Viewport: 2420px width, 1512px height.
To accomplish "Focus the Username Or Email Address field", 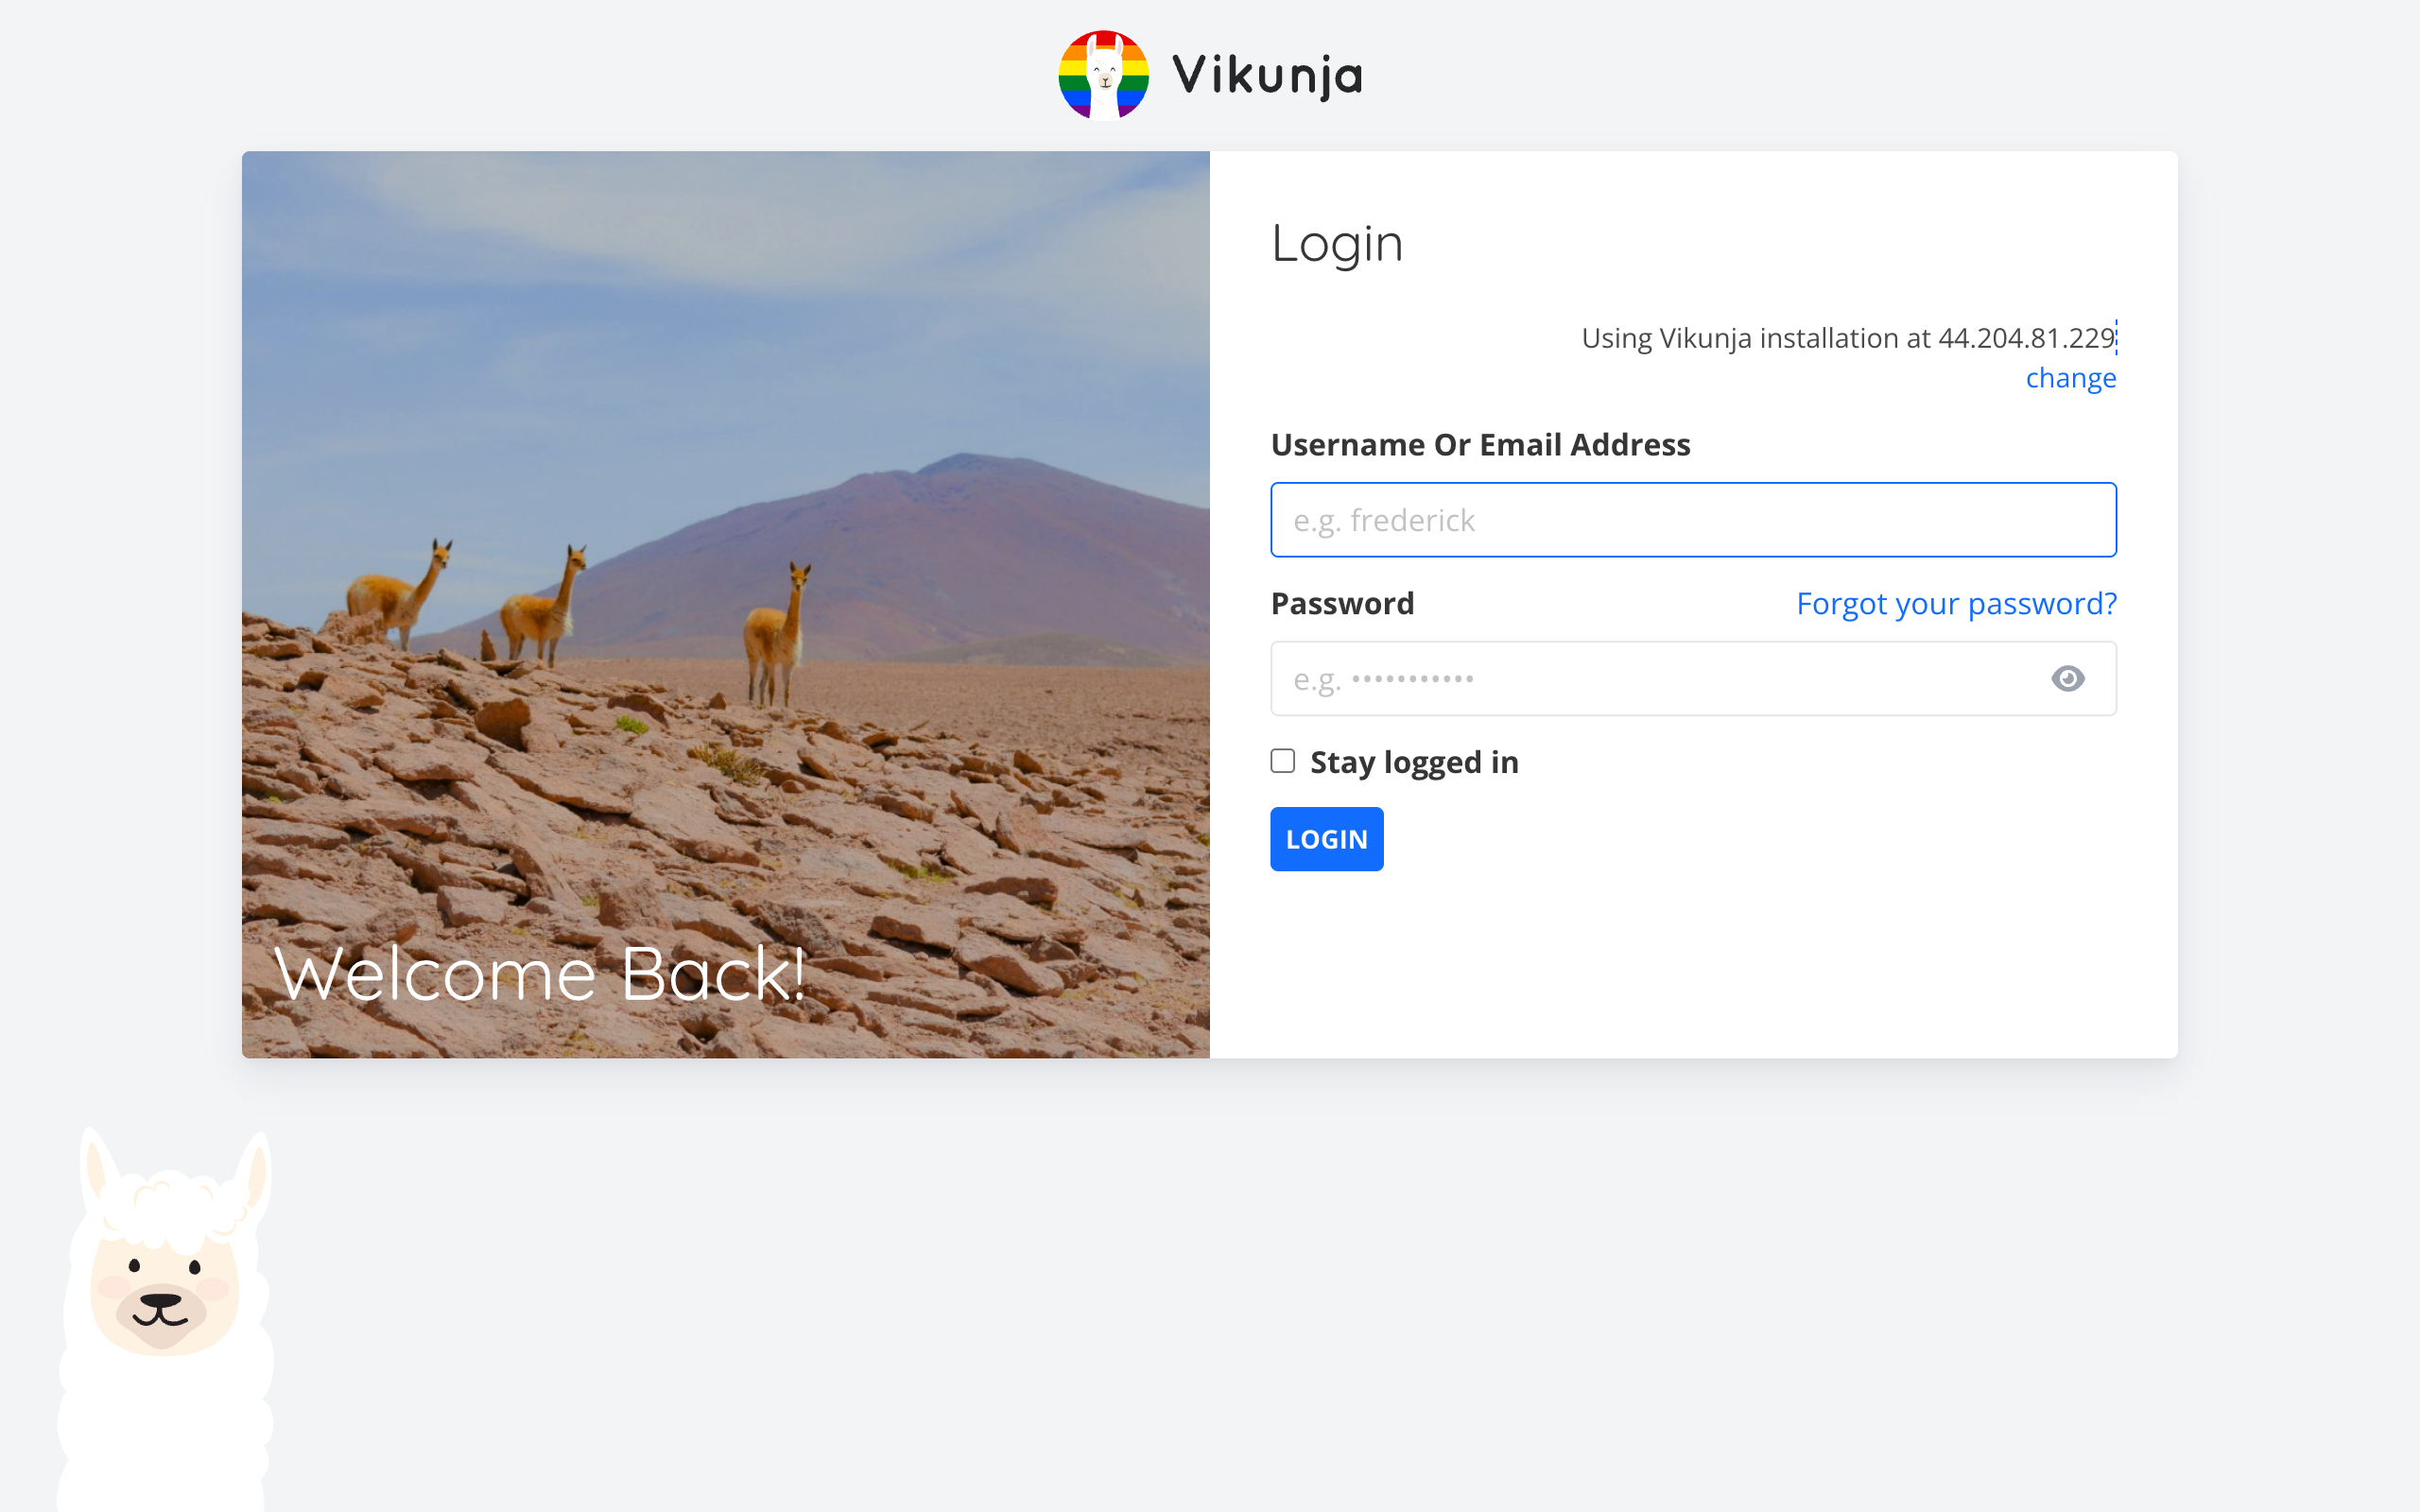I will pos(1693,520).
